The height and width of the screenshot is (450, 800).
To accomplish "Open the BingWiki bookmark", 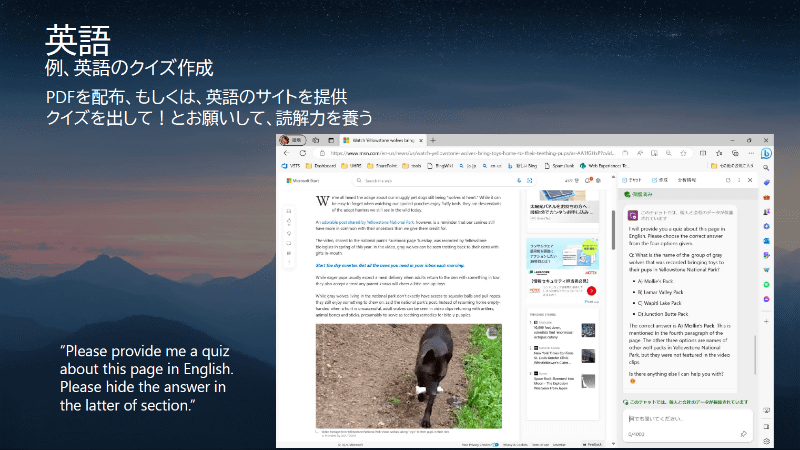I will pos(440,166).
